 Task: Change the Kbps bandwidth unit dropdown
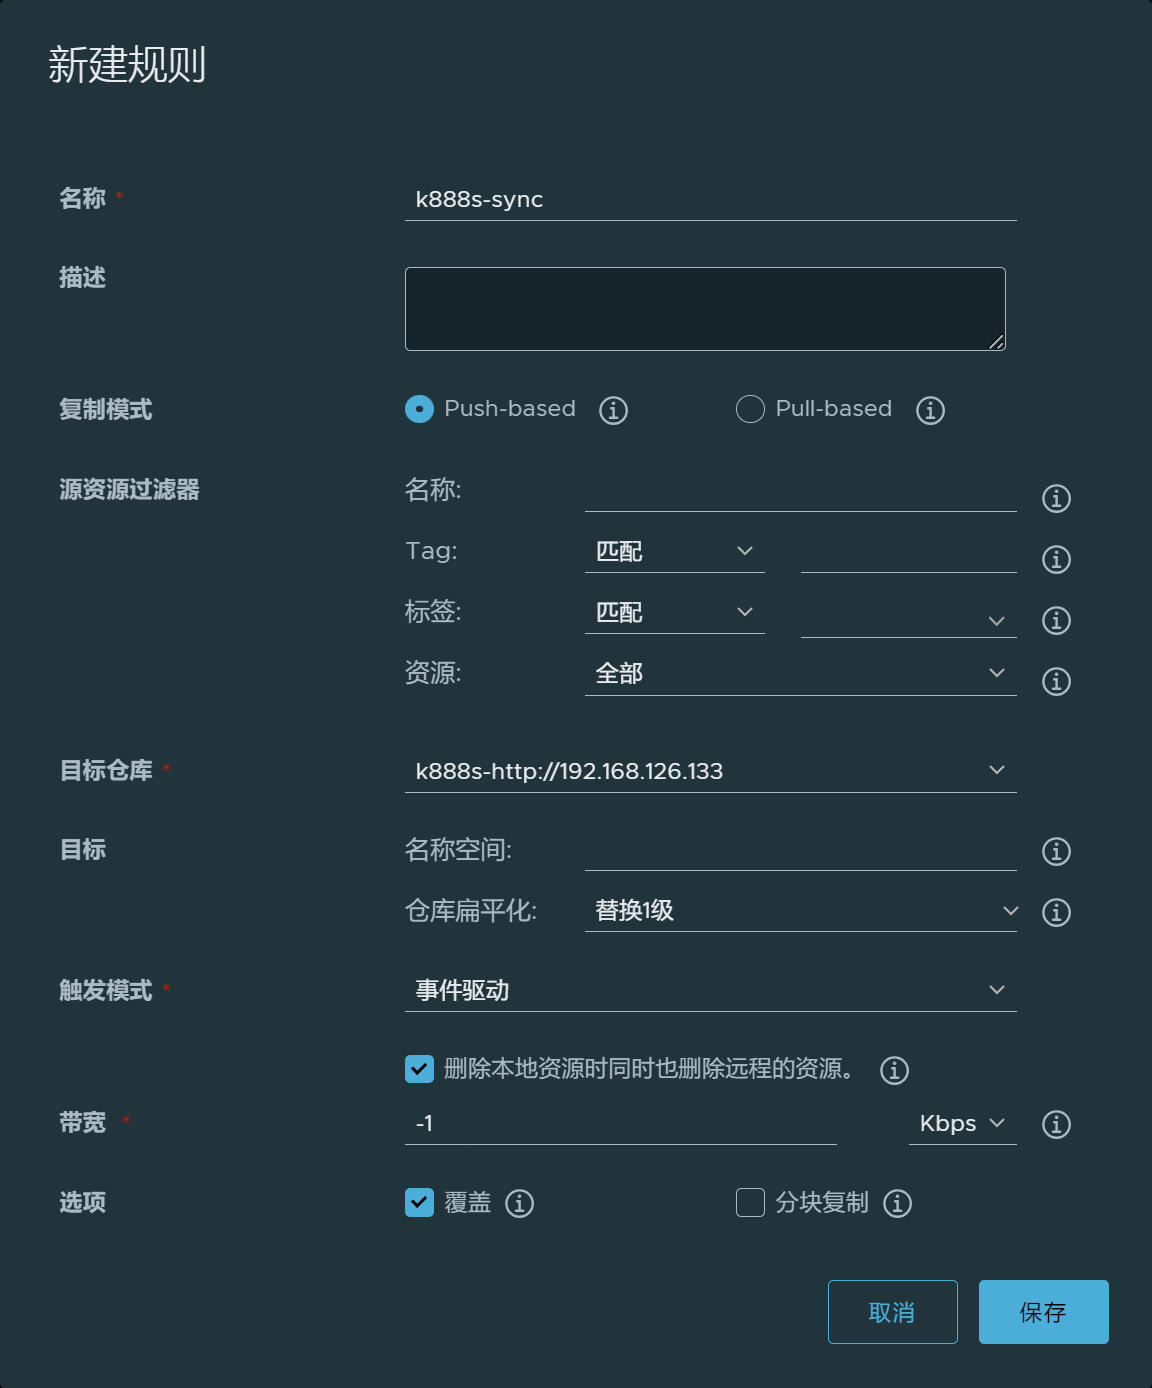pos(961,1124)
